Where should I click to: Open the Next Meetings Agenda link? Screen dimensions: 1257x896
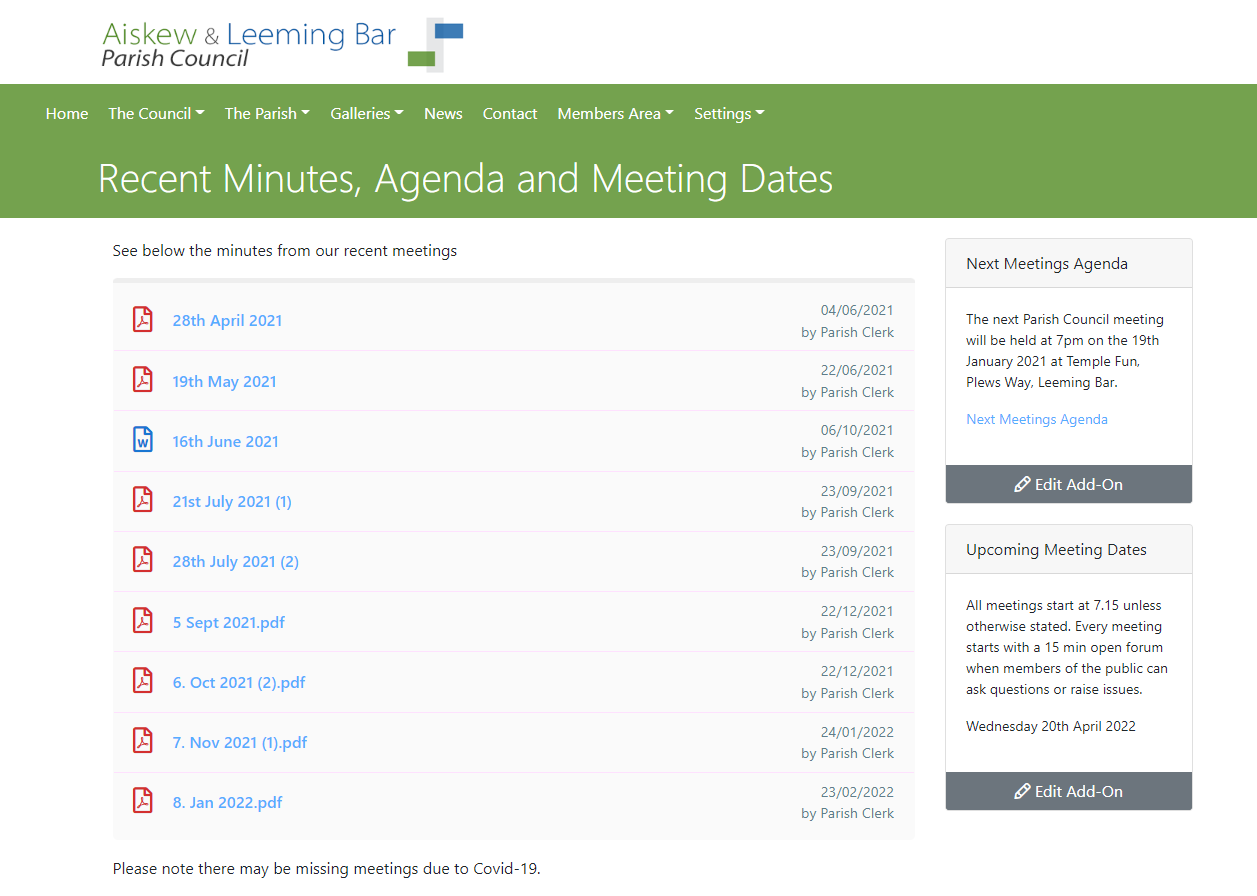pos(1036,419)
